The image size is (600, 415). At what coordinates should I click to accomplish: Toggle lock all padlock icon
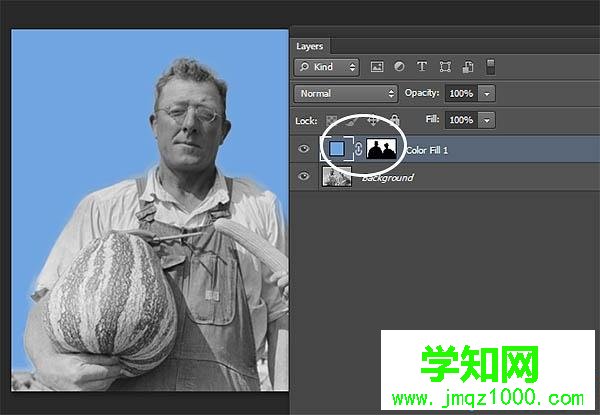click(x=395, y=120)
